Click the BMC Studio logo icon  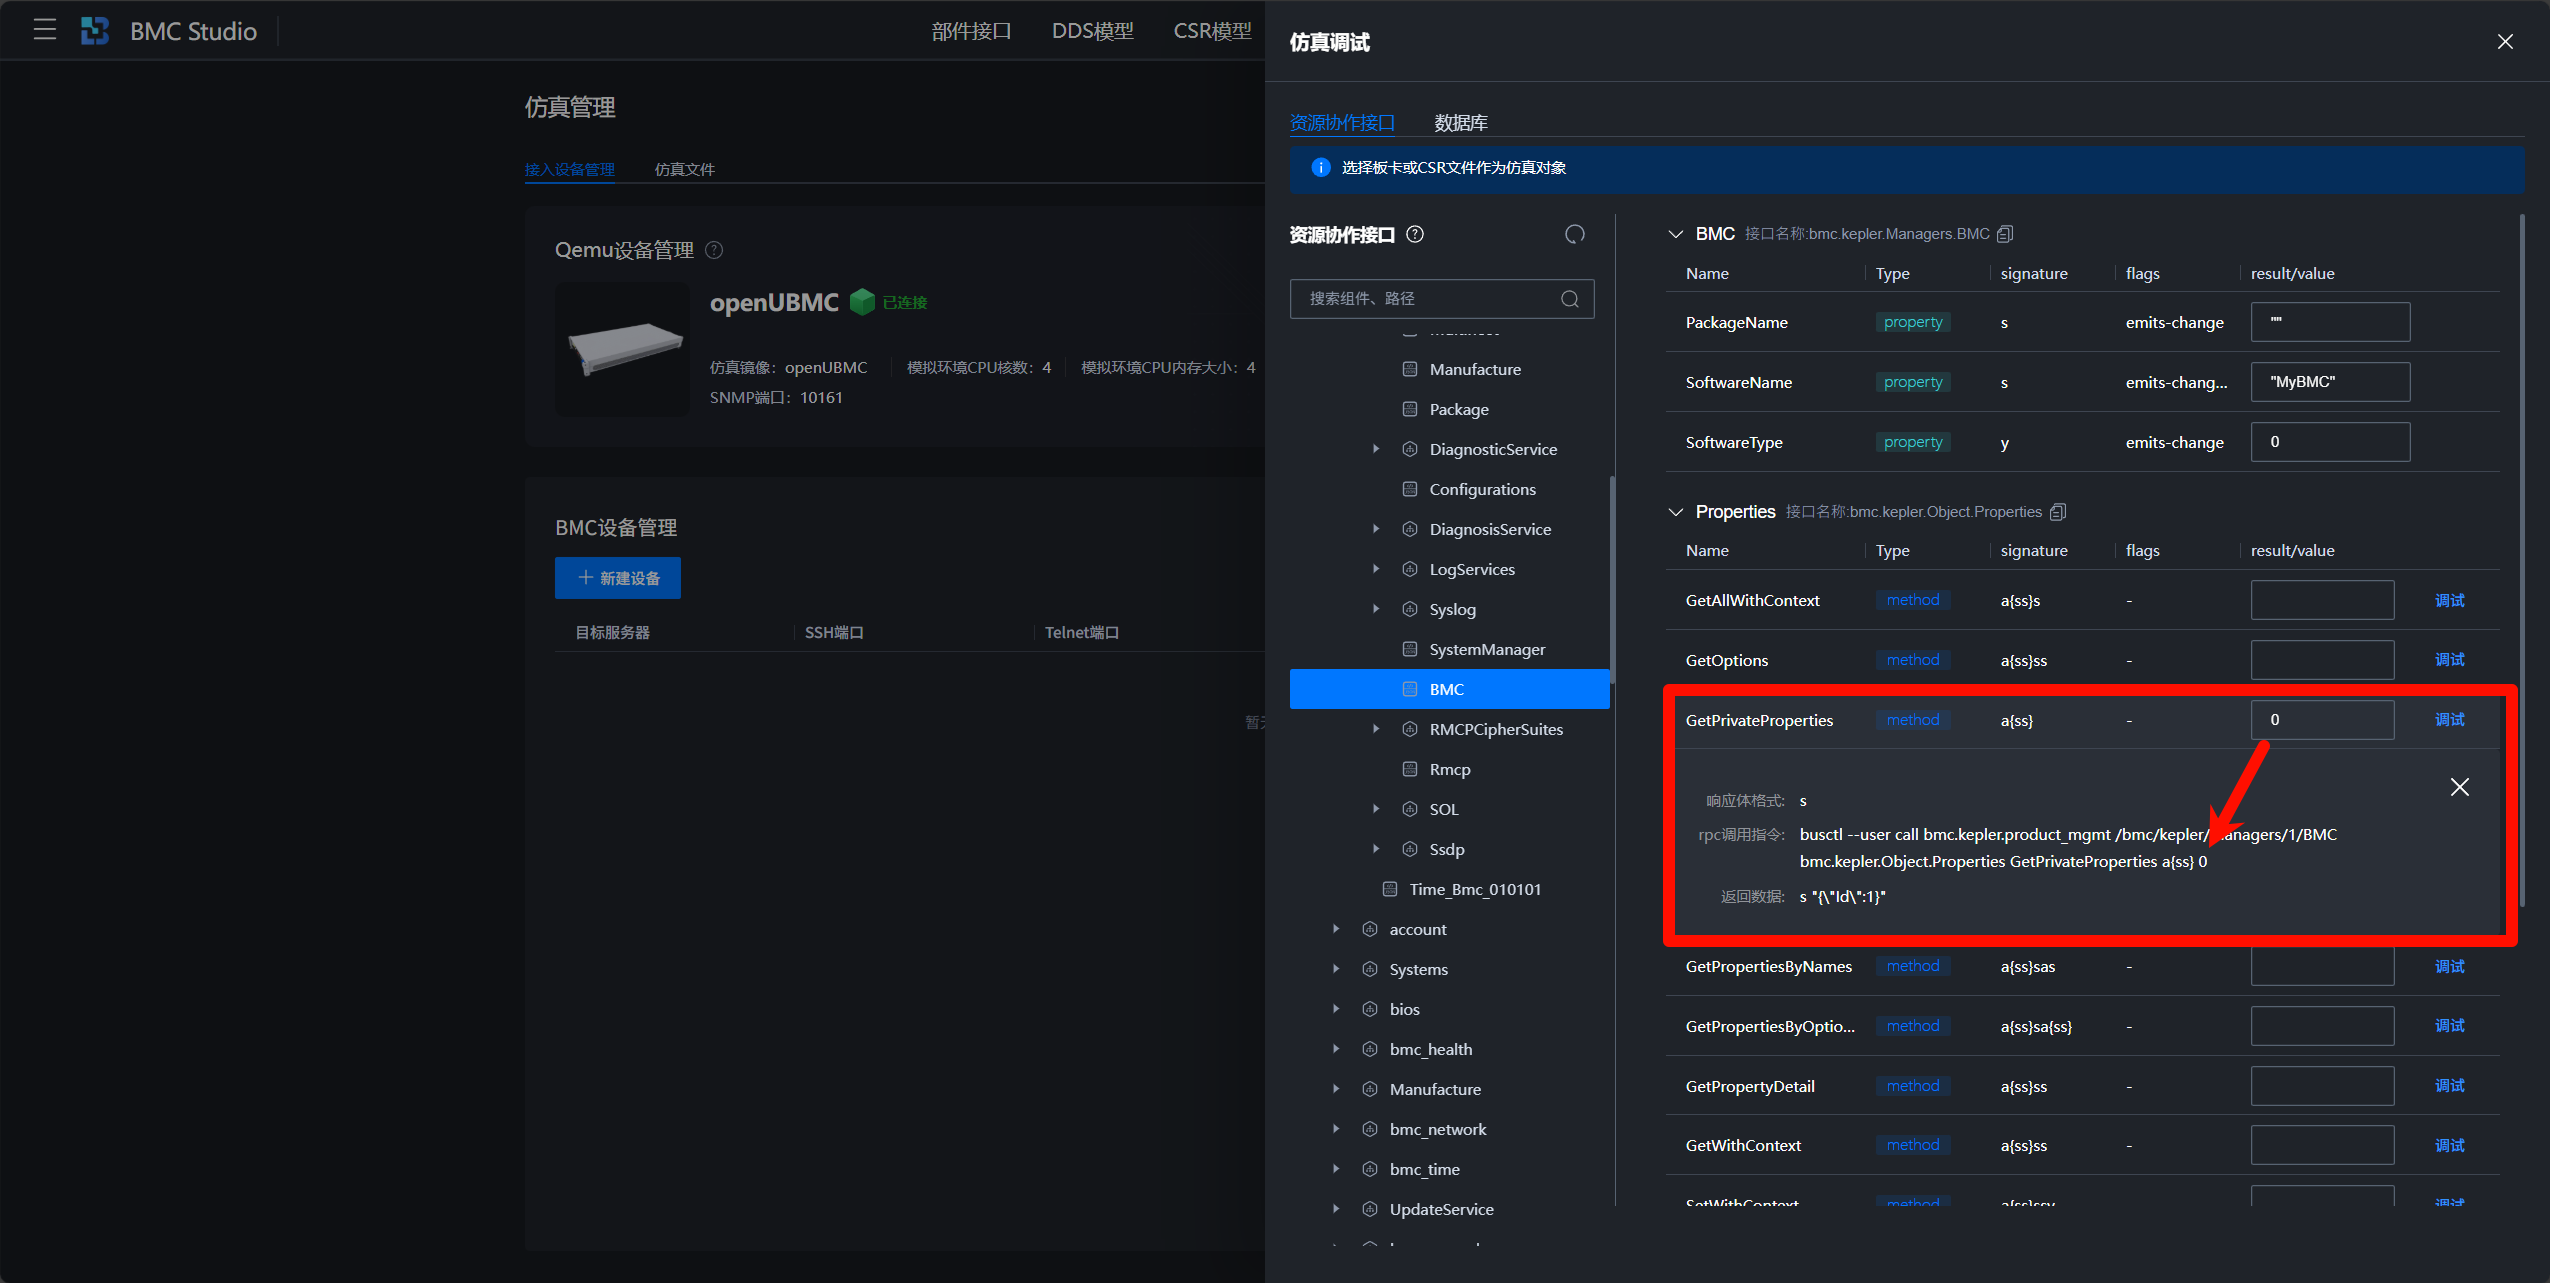tap(95, 31)
